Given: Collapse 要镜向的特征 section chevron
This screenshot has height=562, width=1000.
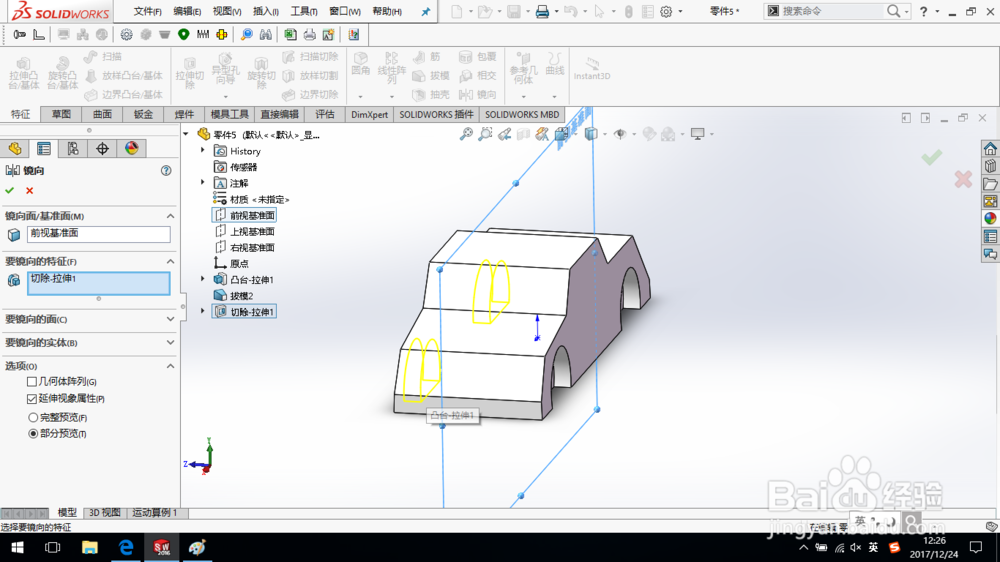Looking at the screenshot, I should pos(170,262).
